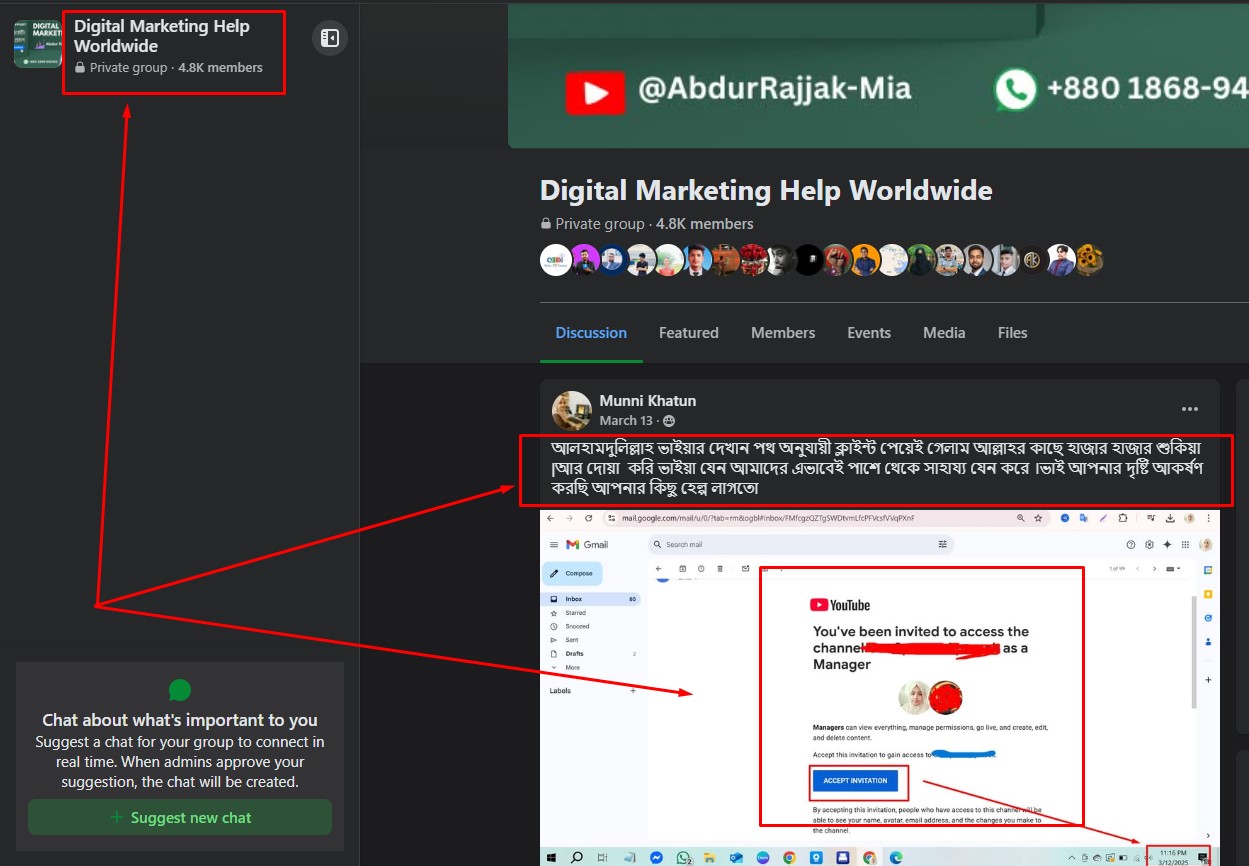Open the March 13 post timestamp

626,421
